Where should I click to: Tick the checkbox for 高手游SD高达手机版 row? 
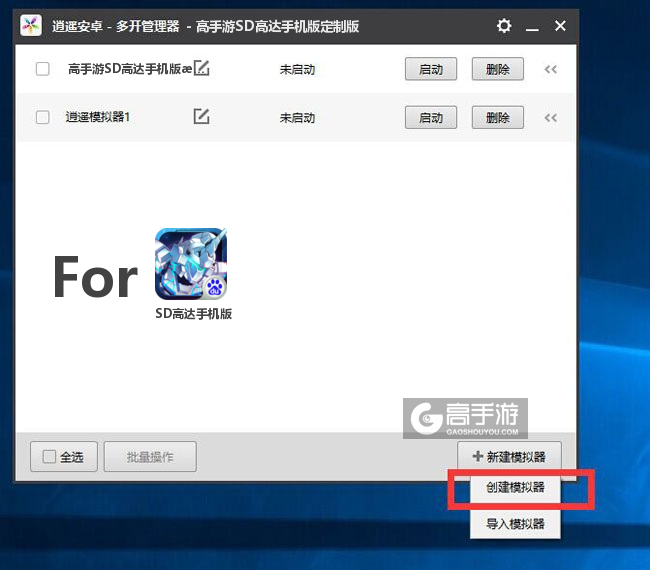pos(43,69)
